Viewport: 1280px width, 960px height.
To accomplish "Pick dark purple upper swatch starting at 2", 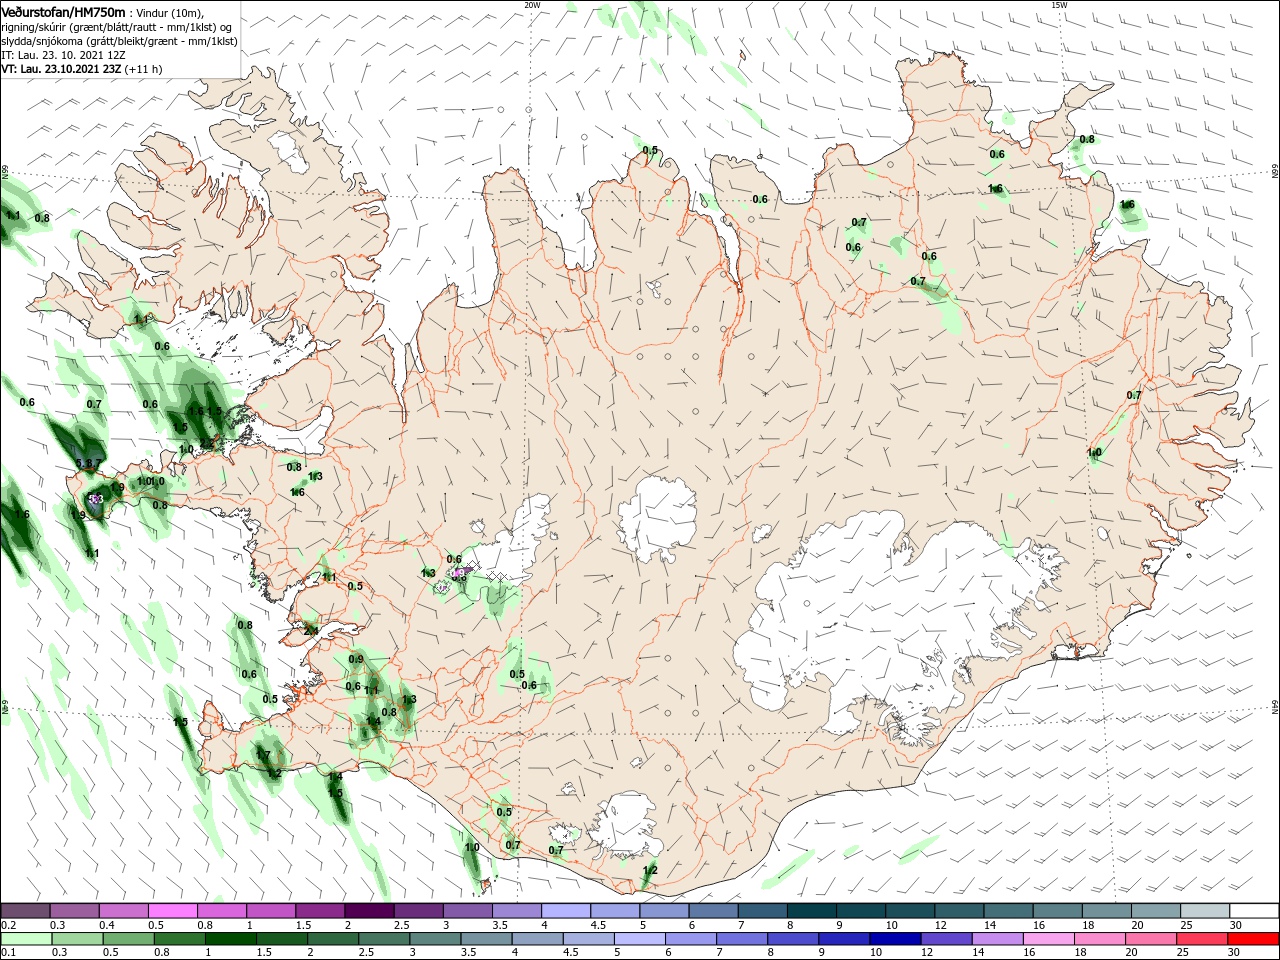I will [369, 911].
